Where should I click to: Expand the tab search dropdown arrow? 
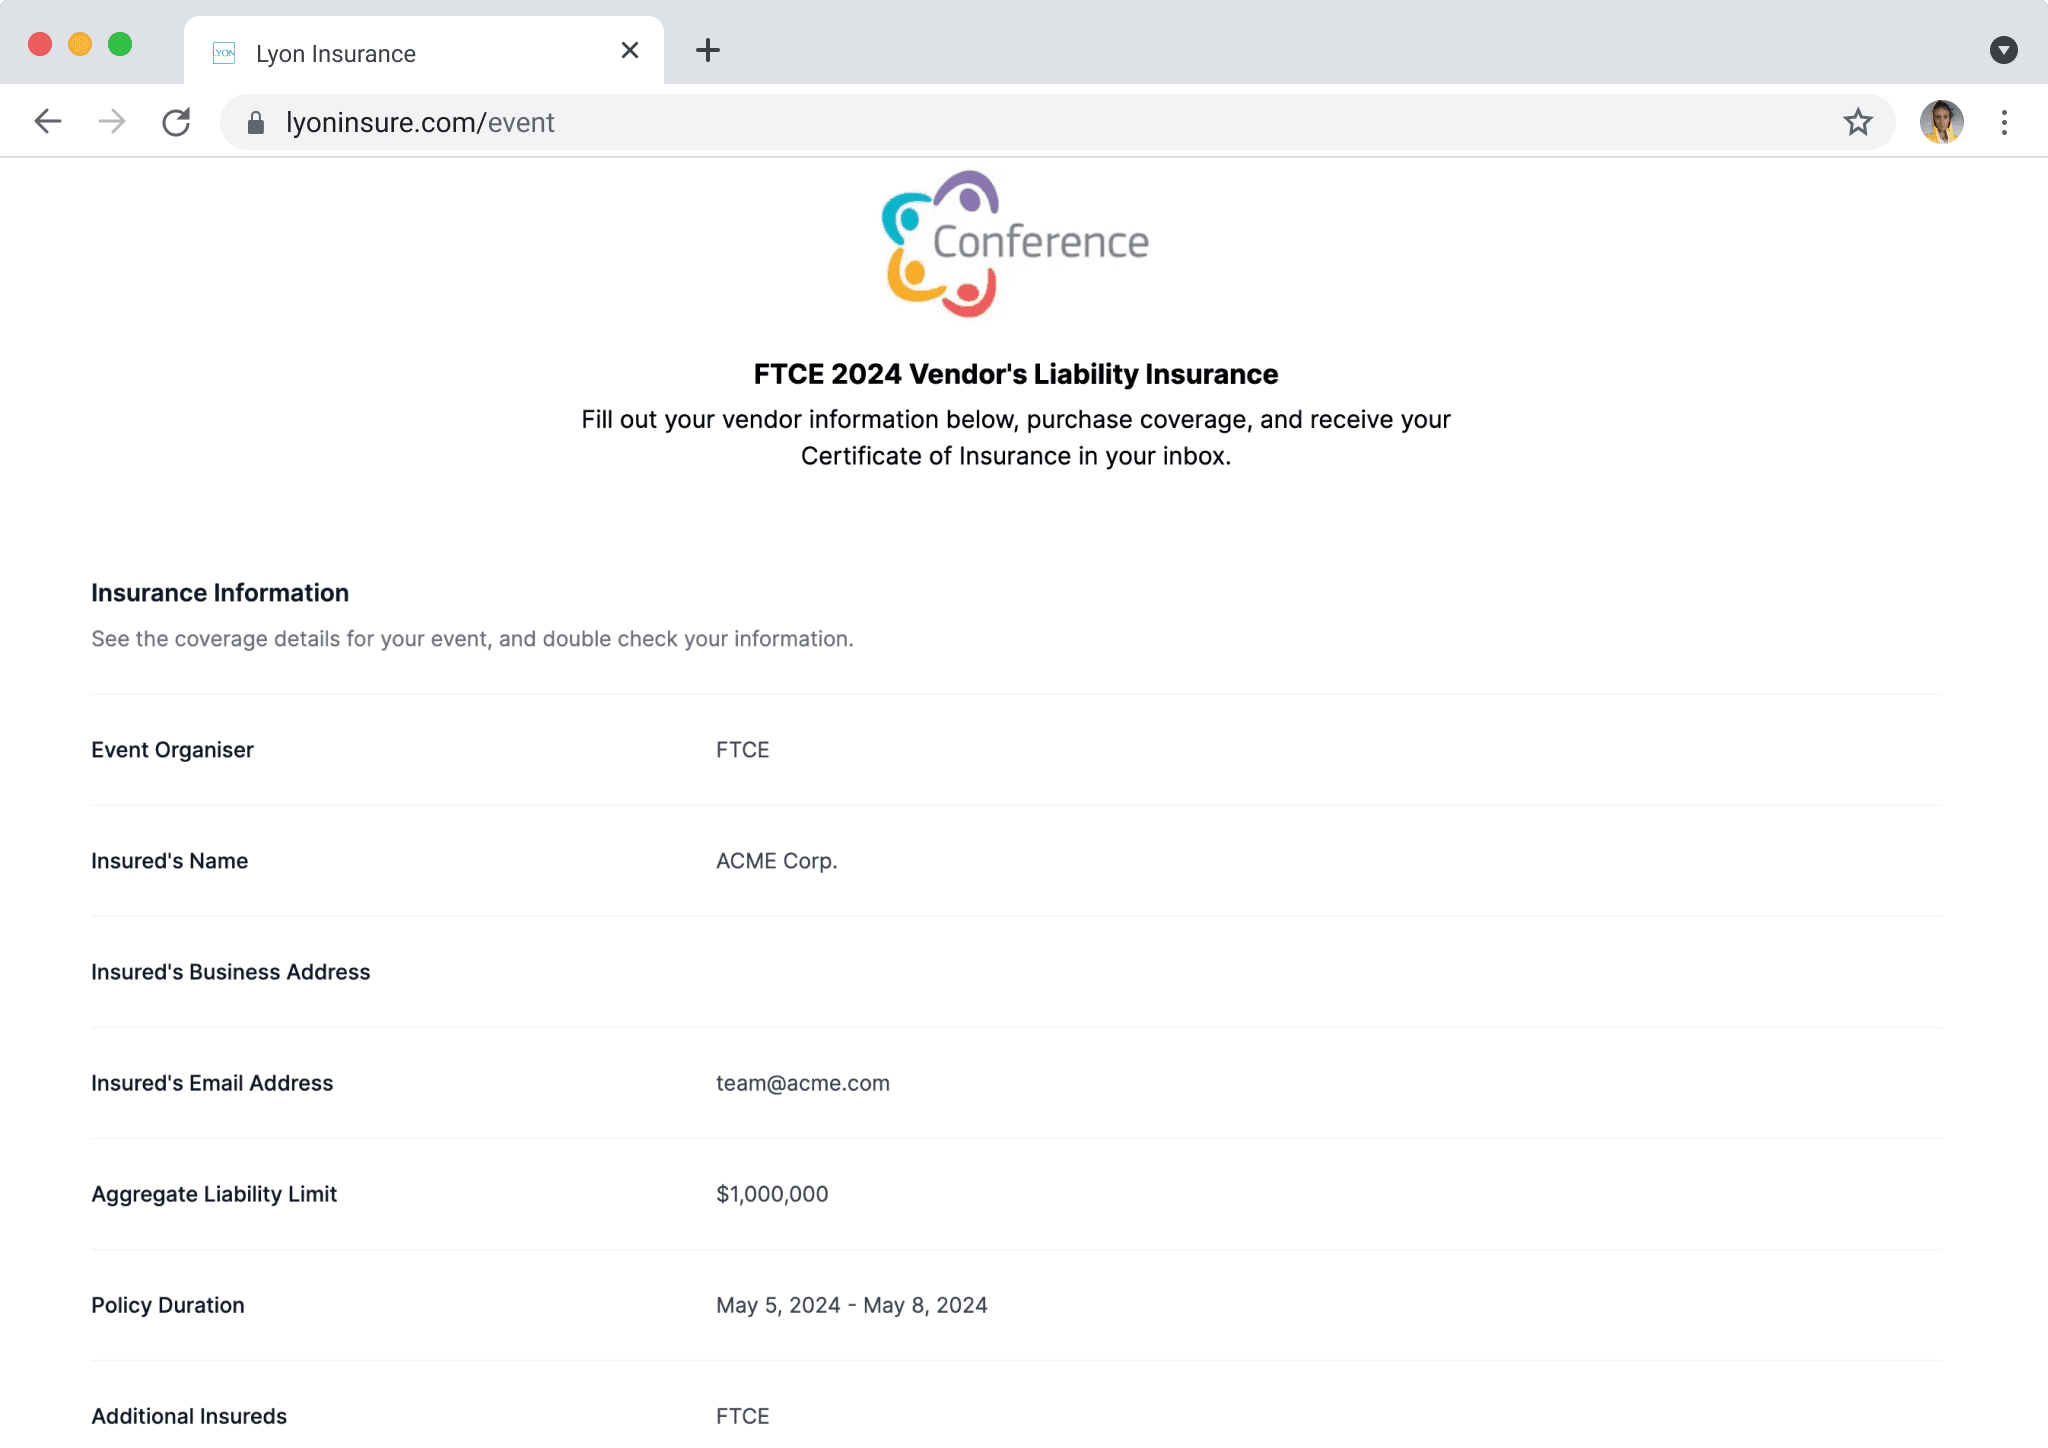[2003, 50]
